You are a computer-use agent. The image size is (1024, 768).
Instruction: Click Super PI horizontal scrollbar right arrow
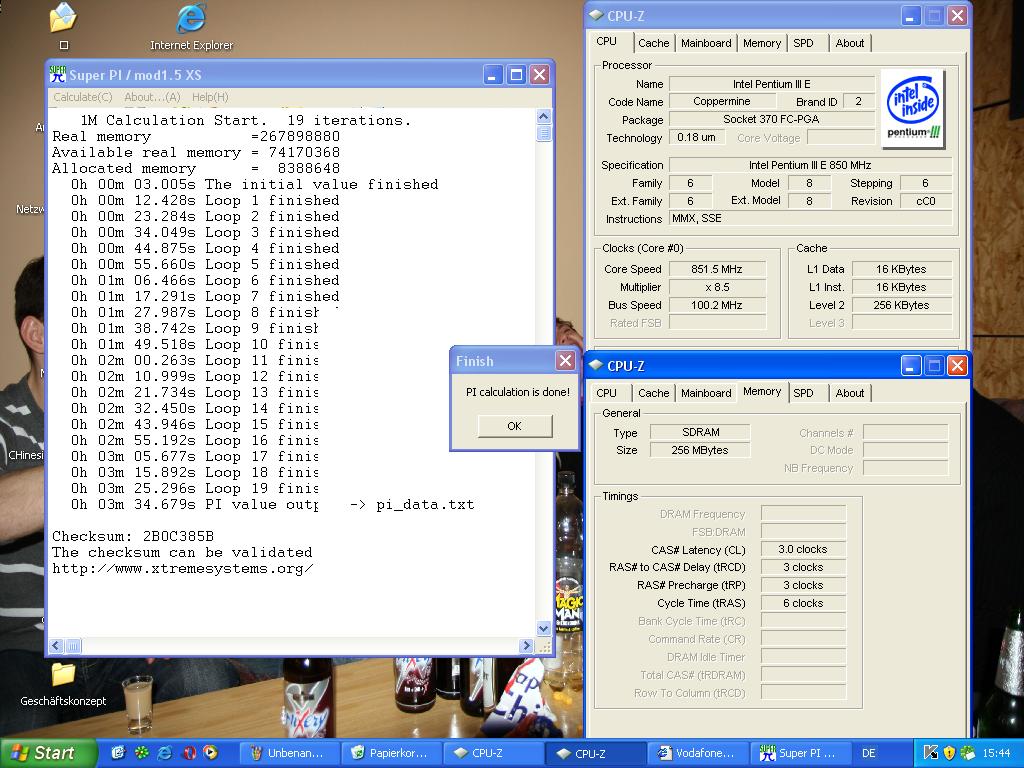pyautogui.click(x=526, y=646)
